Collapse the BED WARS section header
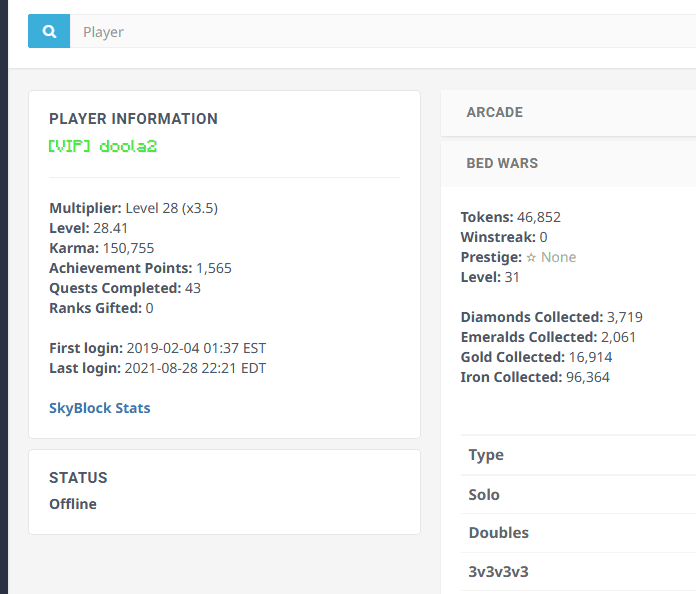 [568, 163]
